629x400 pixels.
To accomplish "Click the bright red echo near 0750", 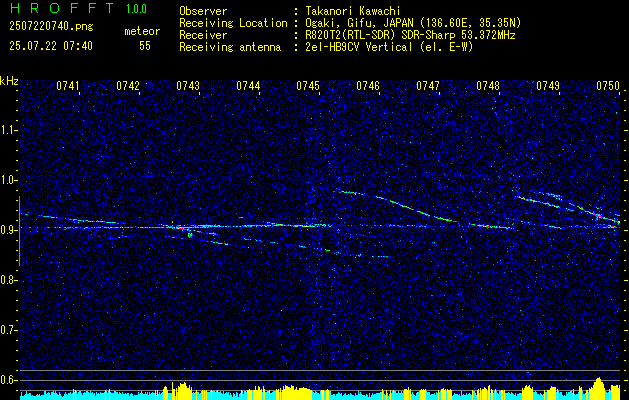I will coord(598,216).
